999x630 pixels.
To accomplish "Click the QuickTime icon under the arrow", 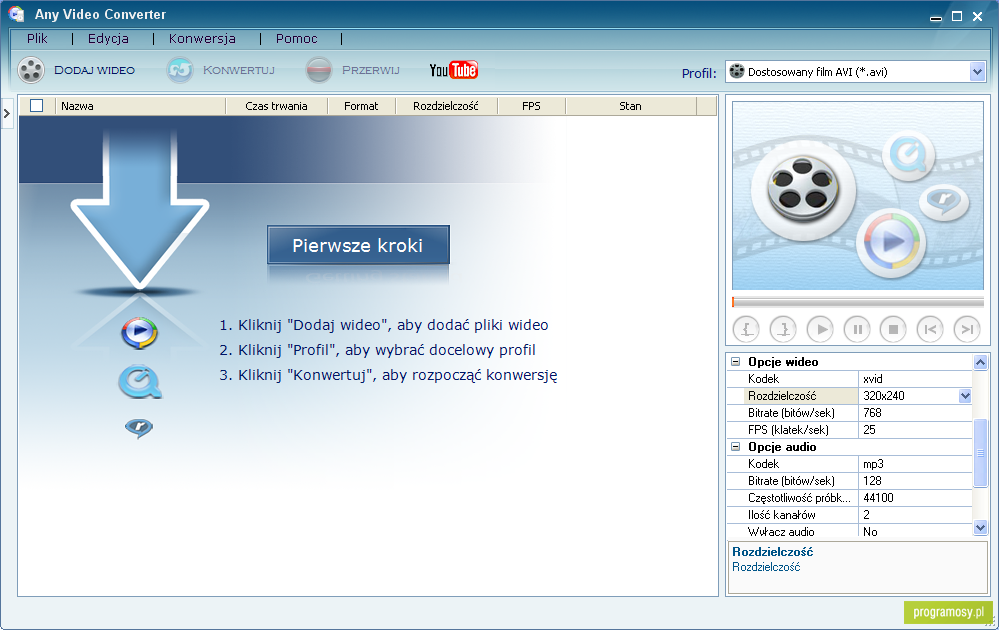I will coord(140,382).
